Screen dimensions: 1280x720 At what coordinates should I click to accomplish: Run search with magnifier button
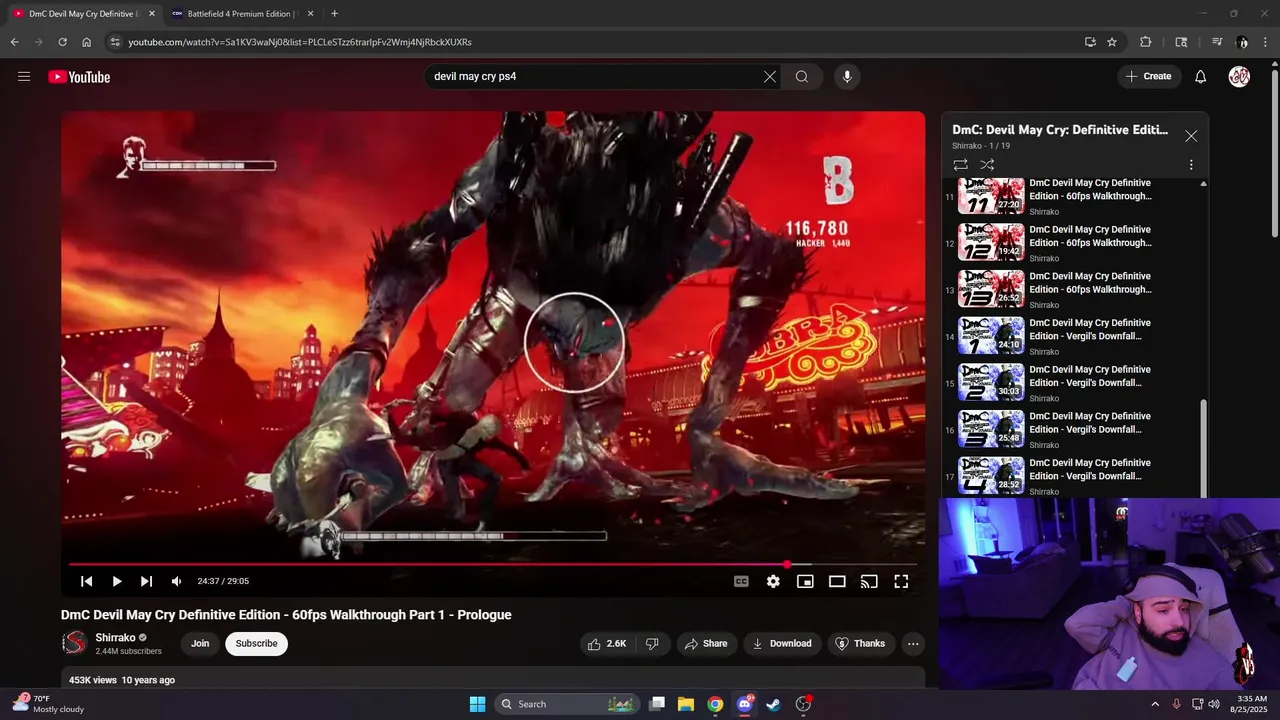click(x=802, y=76)
